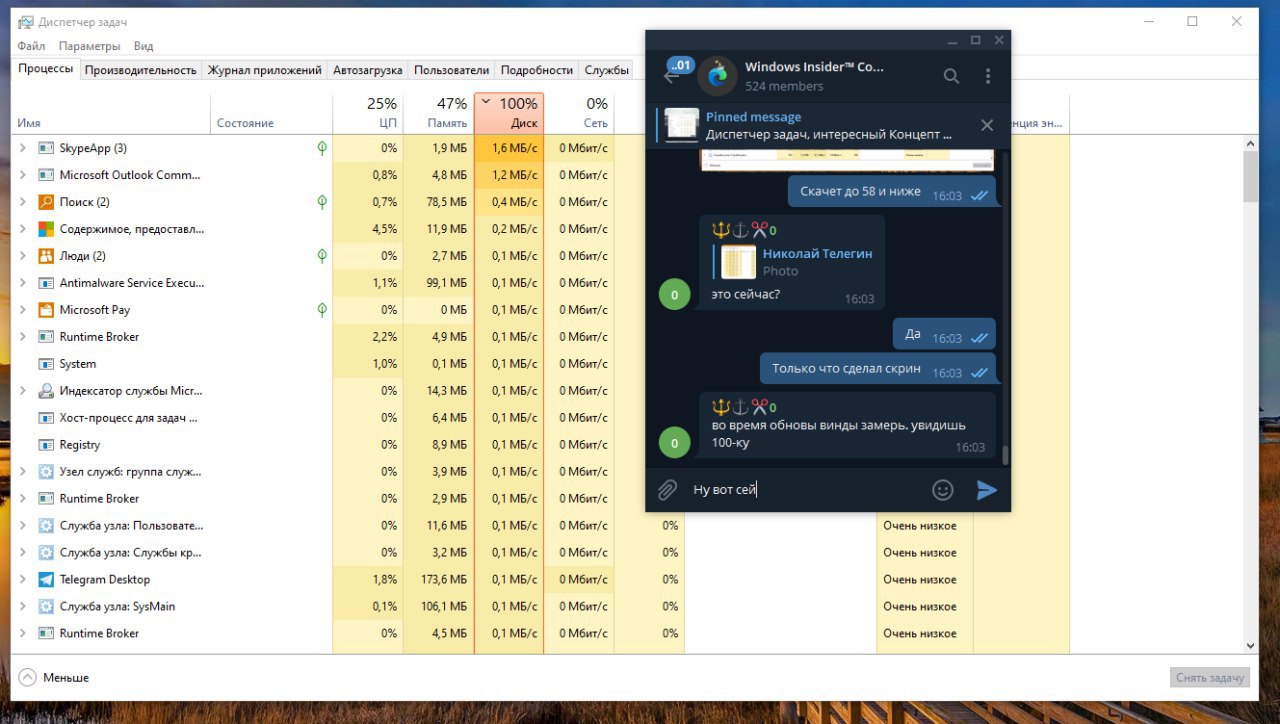Screen dimensions: 1280x724
Task: Click the Microsoft Outlook Communications process icon
Action: click(x=46, y=175)
